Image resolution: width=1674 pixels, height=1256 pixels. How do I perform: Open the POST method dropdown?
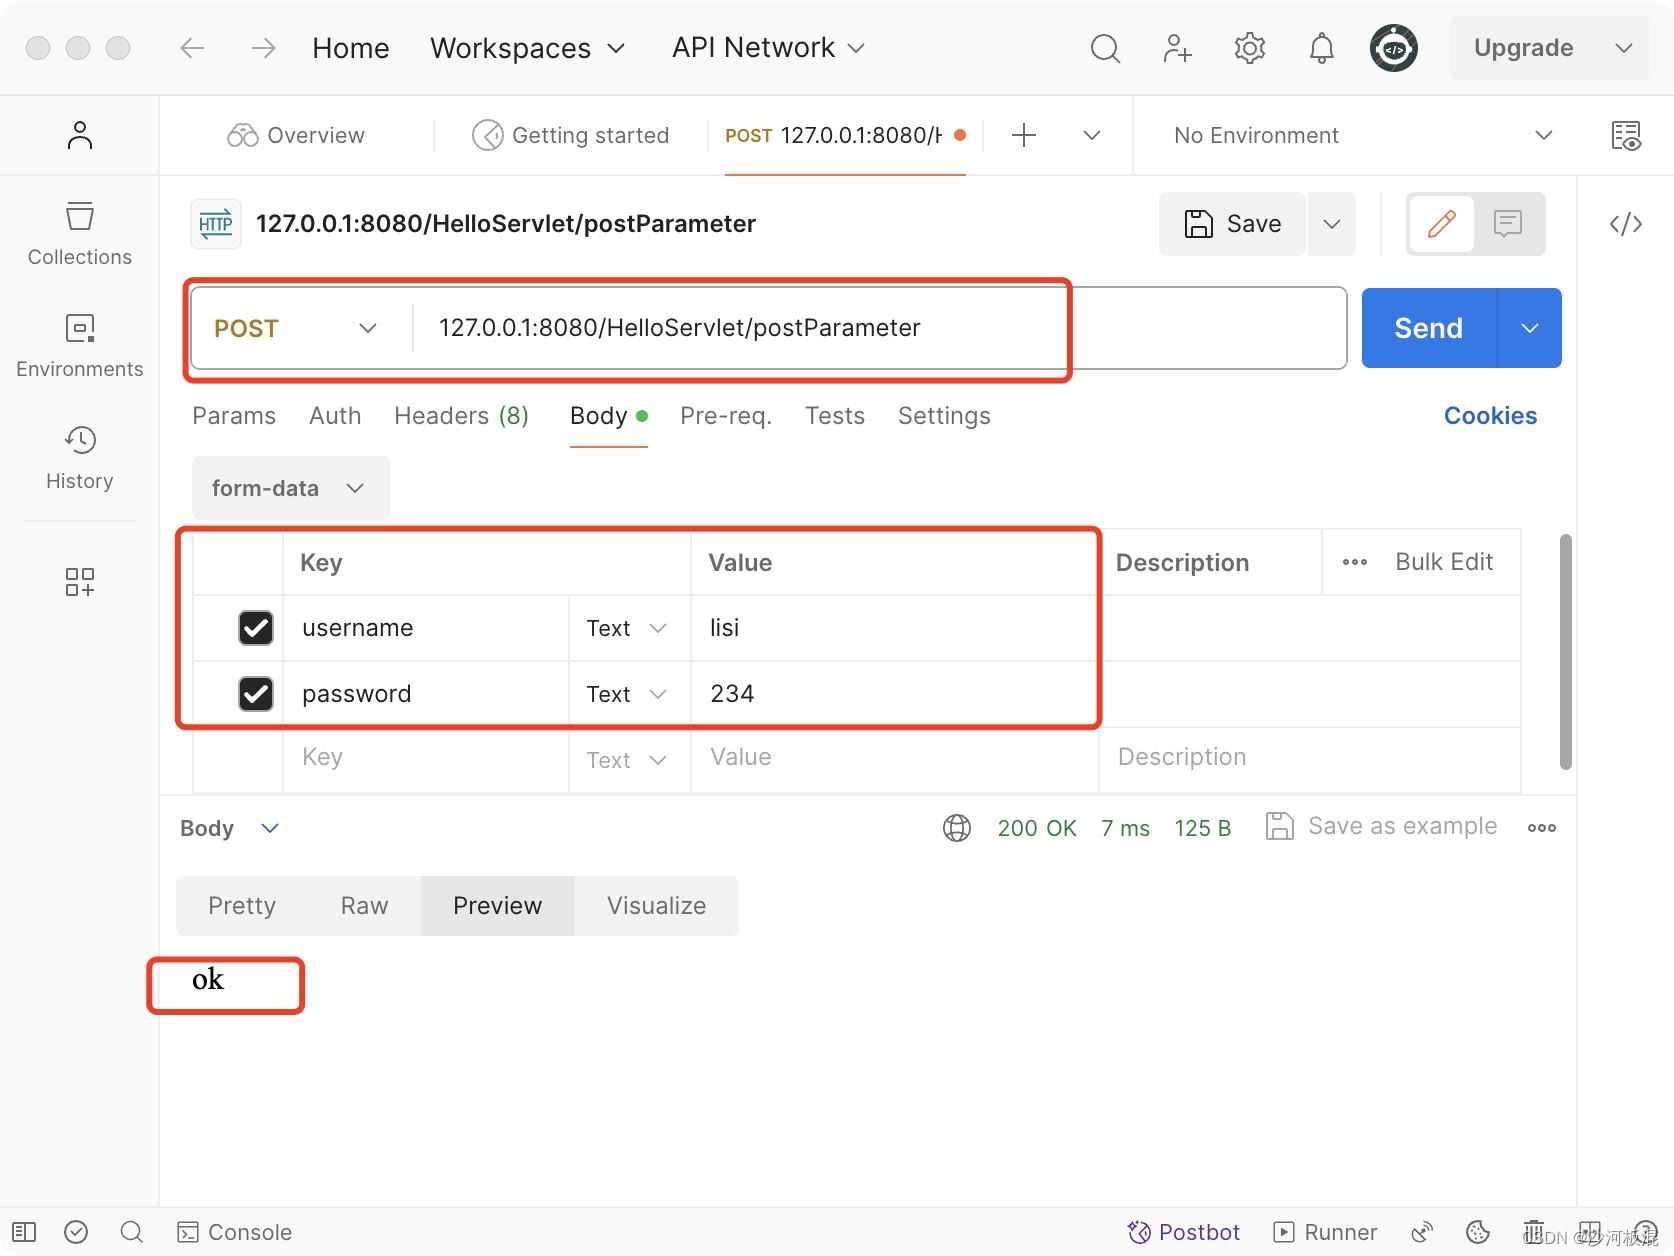[296, 328]
